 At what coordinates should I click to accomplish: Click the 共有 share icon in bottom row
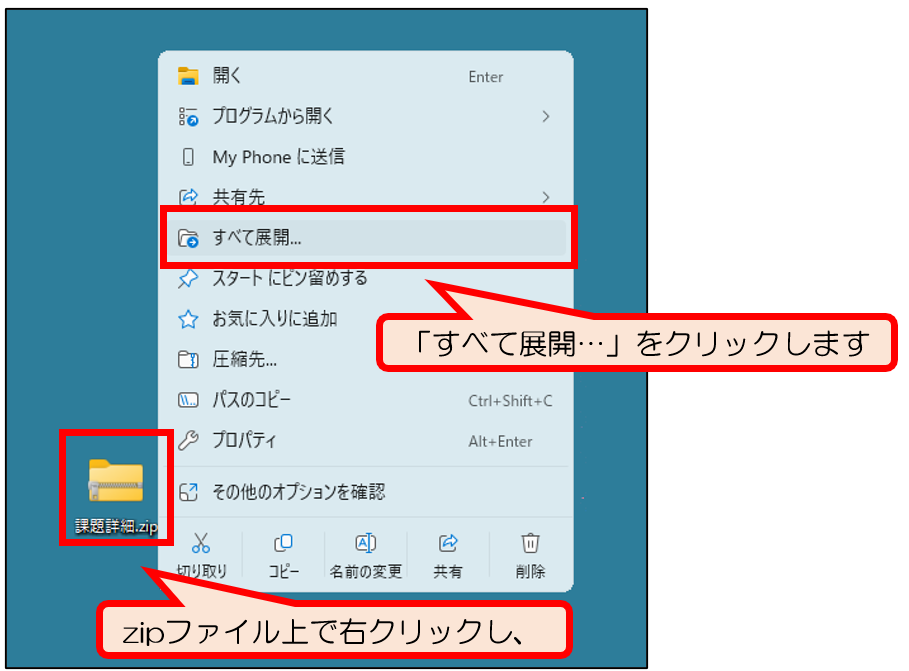coord(448,543)
